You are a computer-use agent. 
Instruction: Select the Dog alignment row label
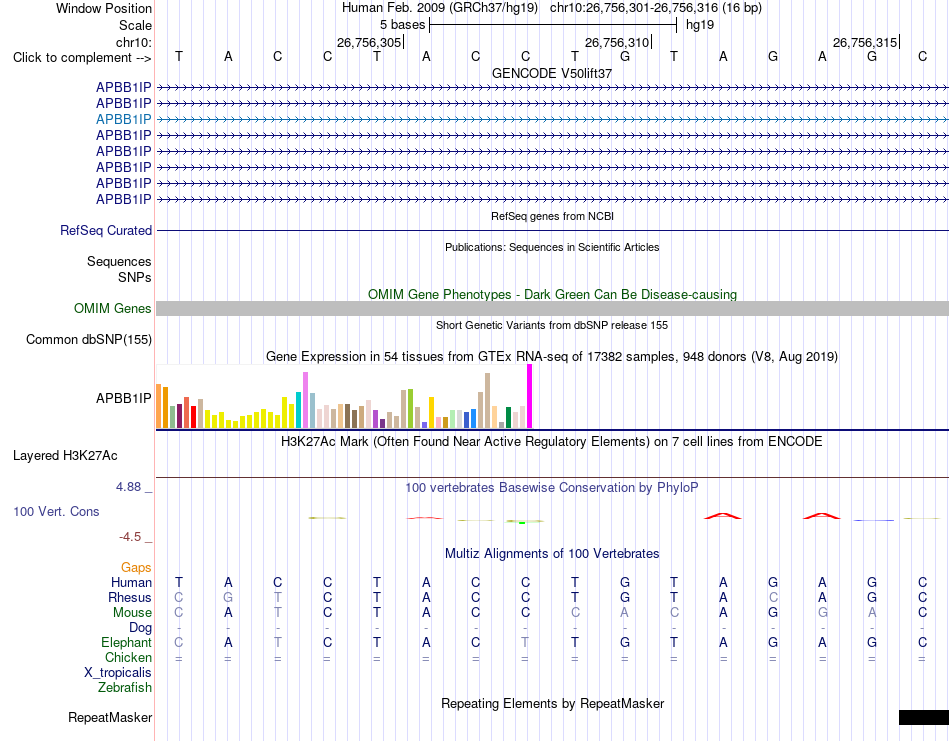tap(141, 628)
